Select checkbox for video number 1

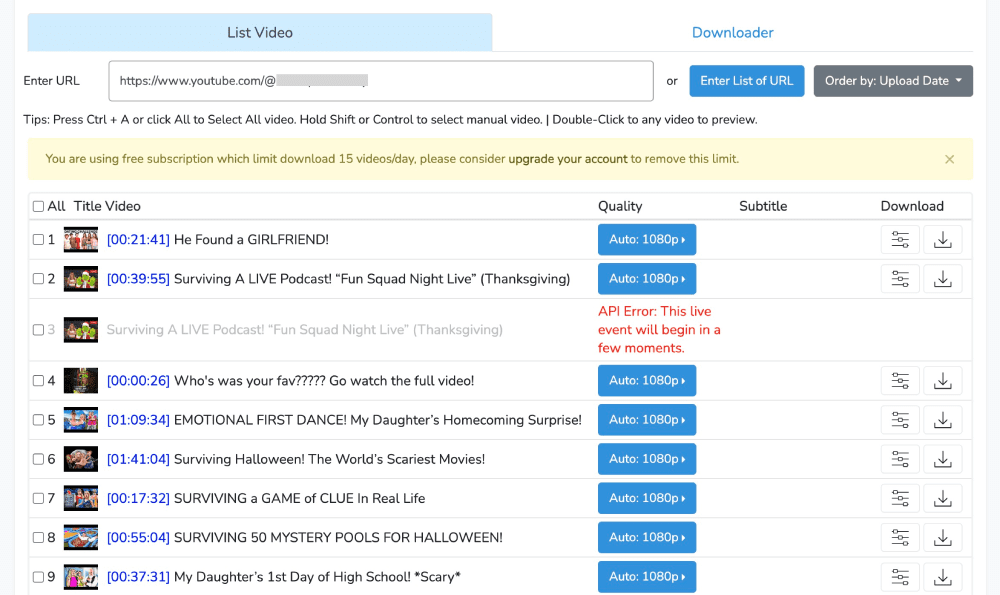(38, 240)
